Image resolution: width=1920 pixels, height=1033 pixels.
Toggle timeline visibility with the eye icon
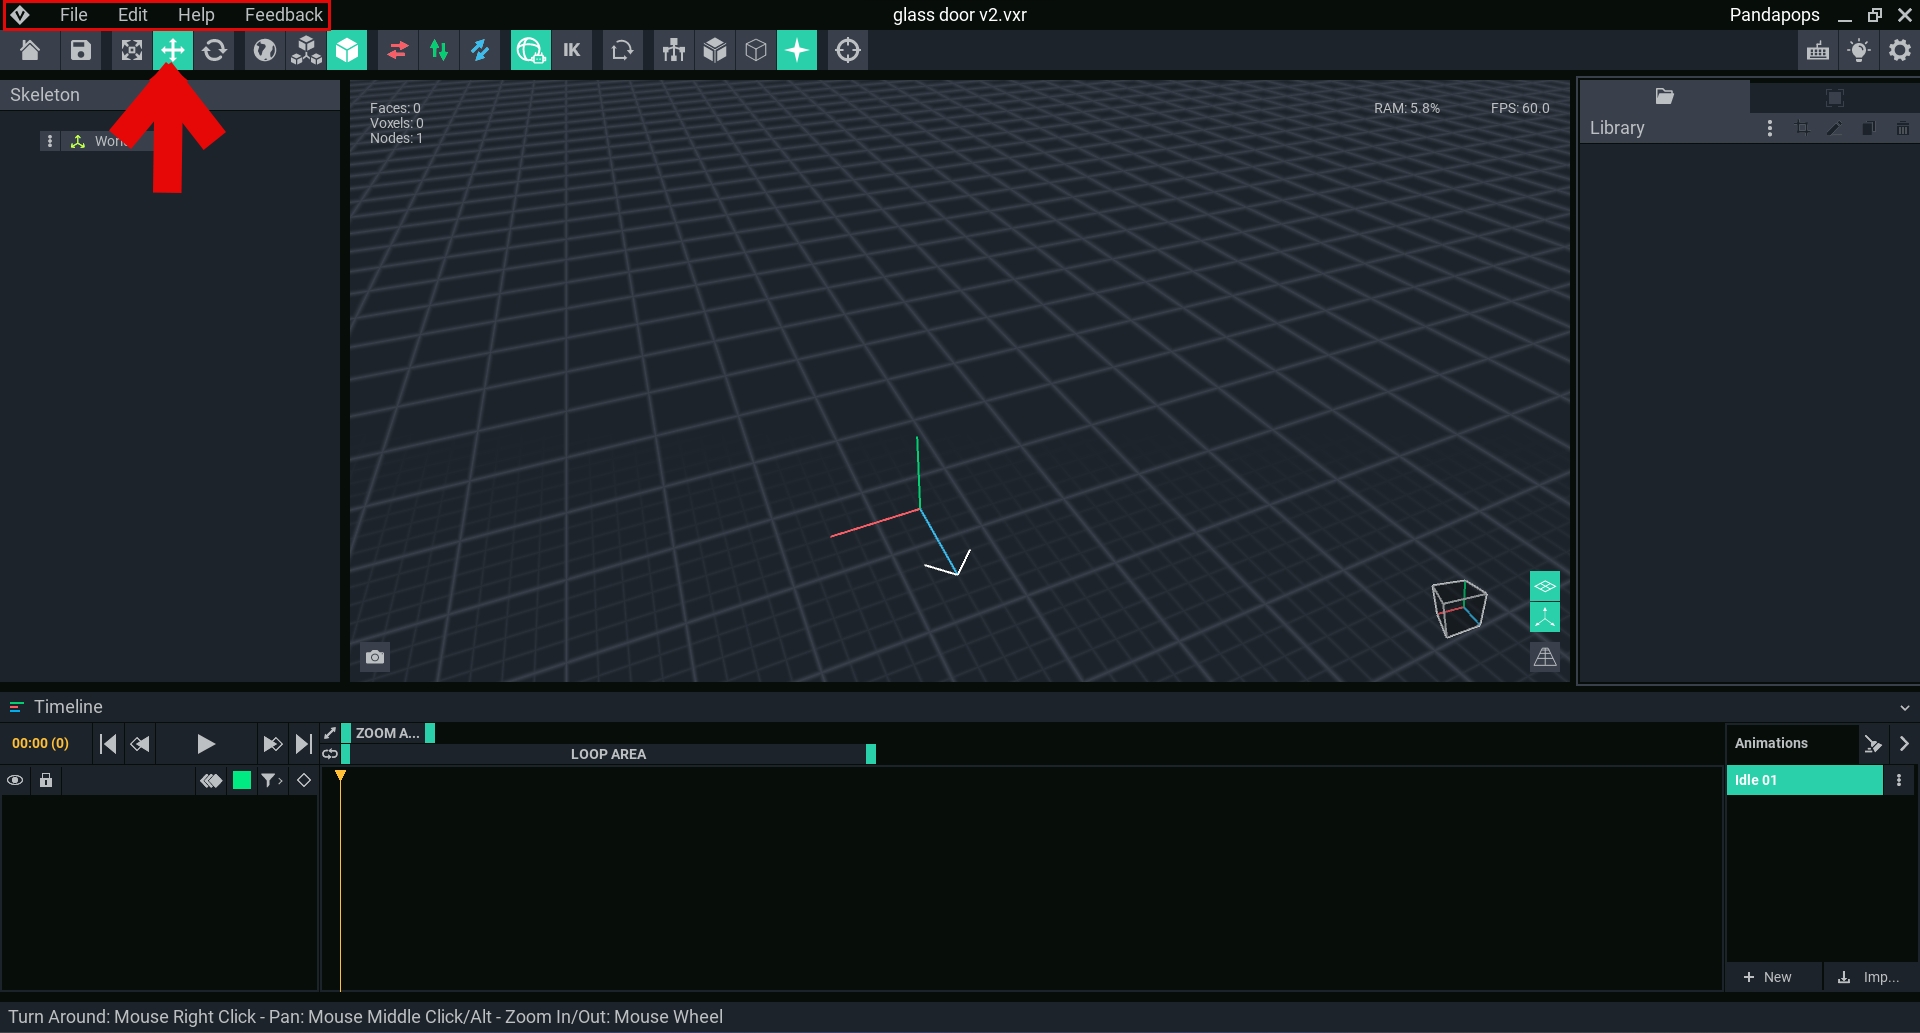(x=15, y=780)
